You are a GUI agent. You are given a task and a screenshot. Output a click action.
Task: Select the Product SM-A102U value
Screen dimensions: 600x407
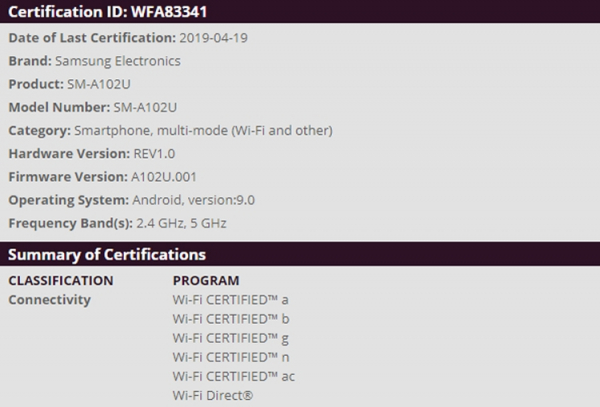107,84
